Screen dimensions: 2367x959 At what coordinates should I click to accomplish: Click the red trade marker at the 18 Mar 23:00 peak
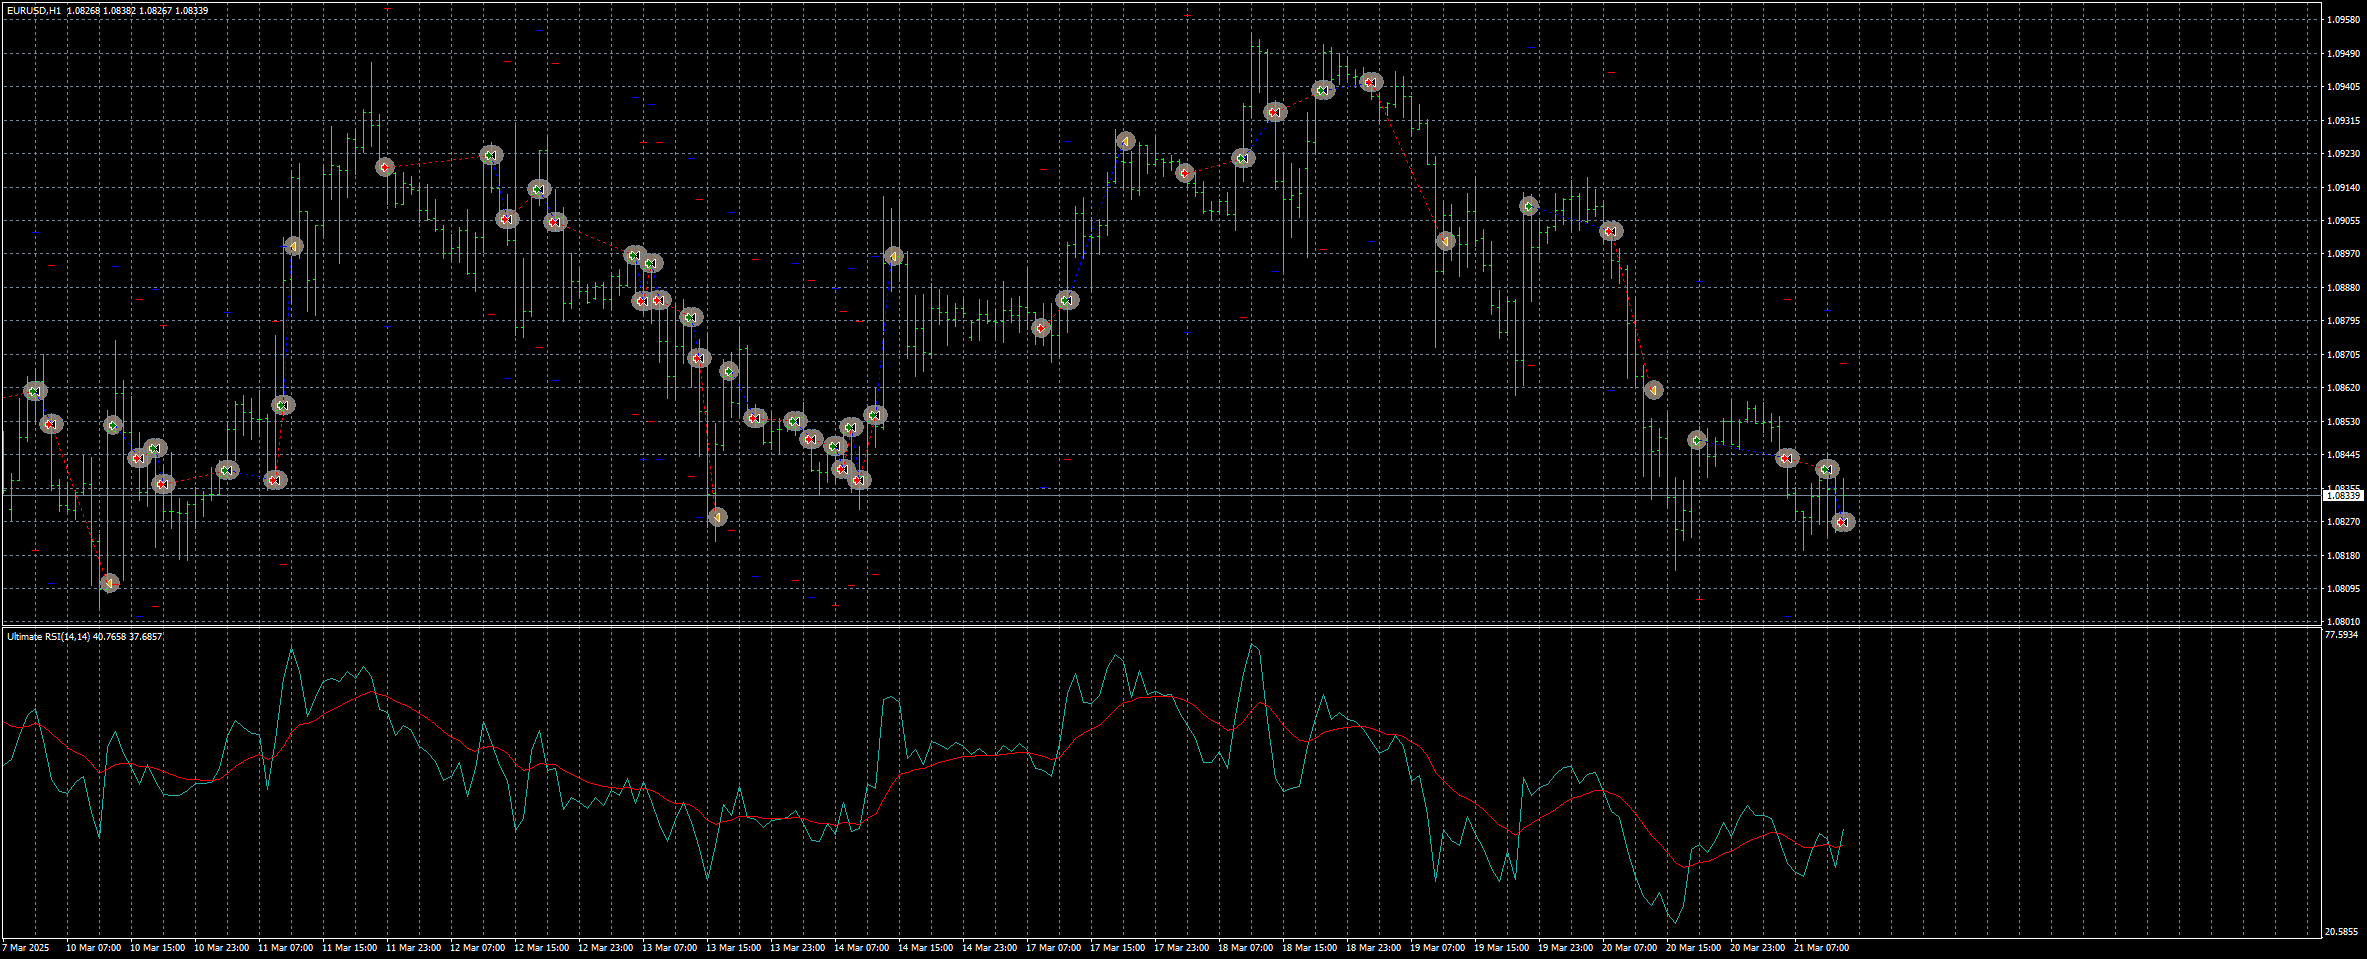tap(1371, 83)
